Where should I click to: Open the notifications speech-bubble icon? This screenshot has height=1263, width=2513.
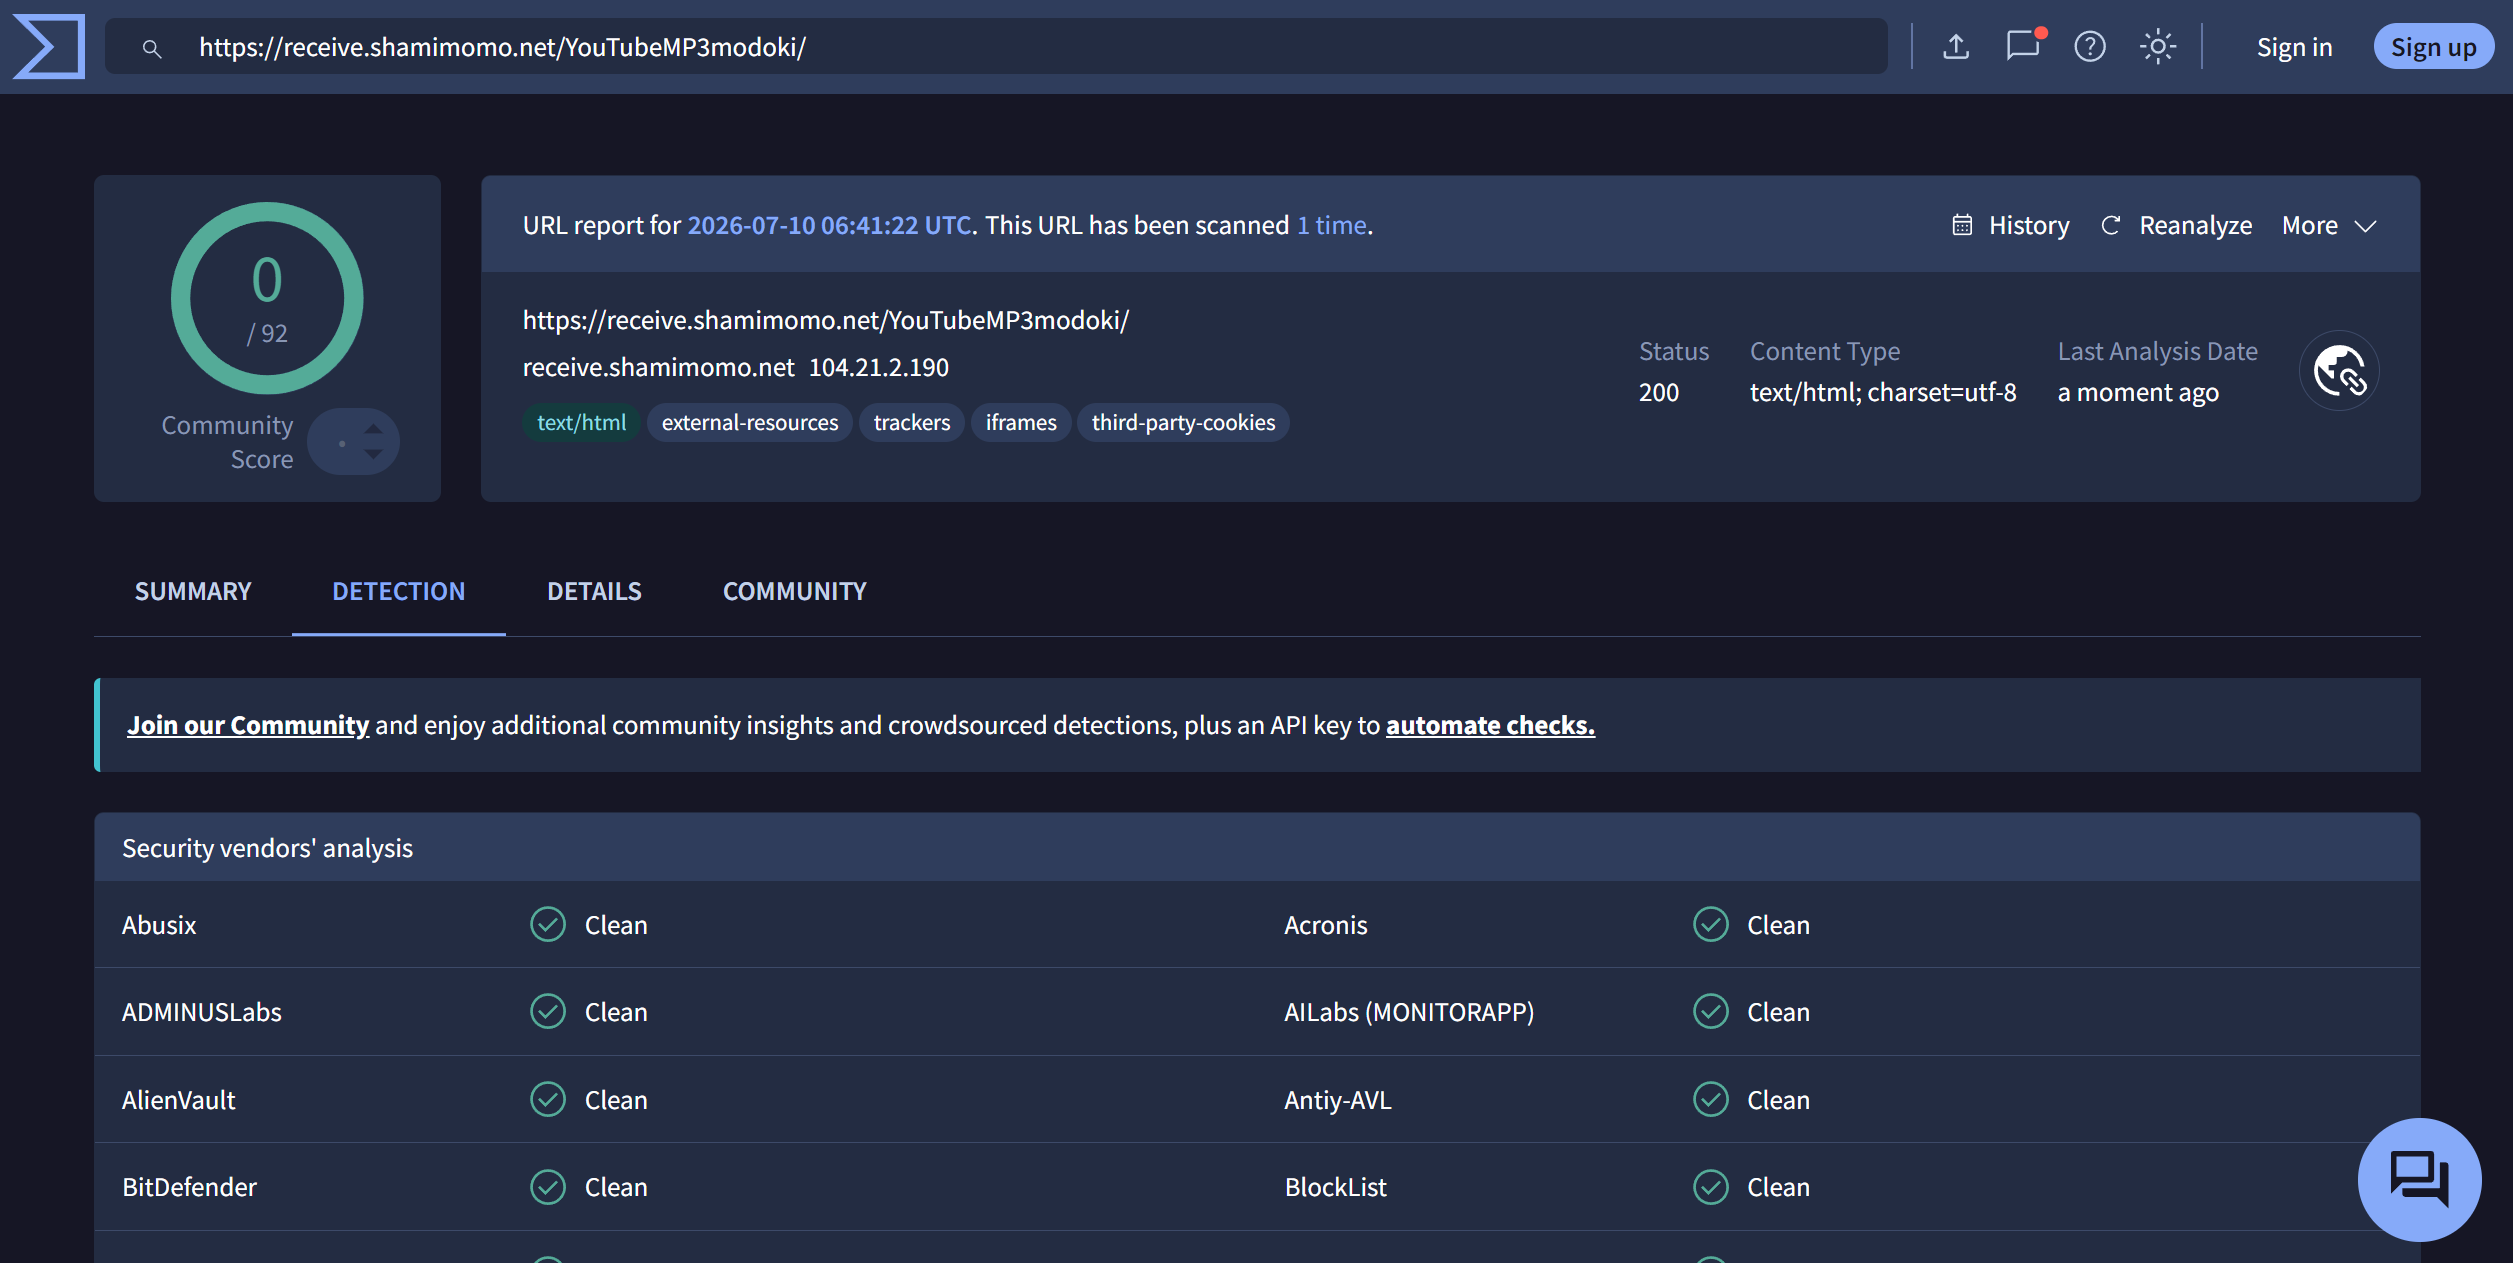coord(2024,46)
